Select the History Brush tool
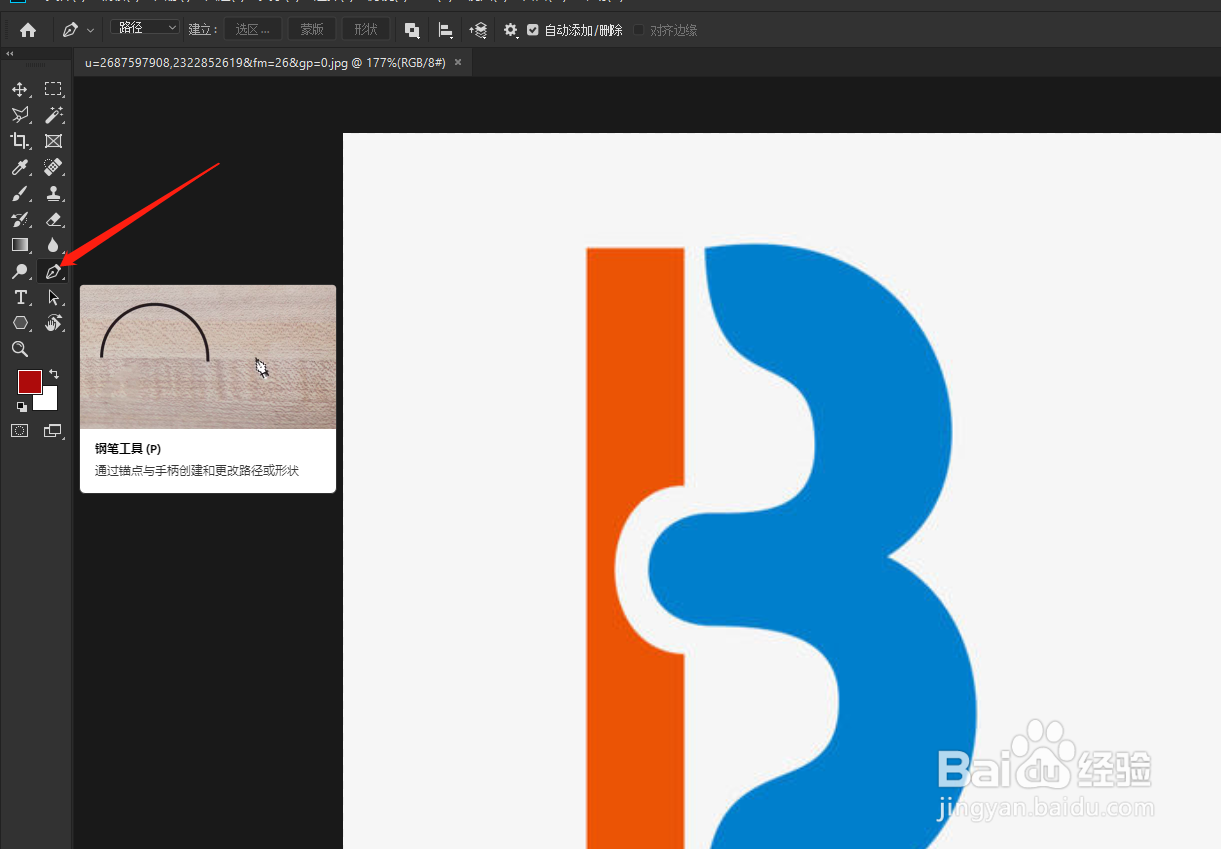 [x=19, y=220]
